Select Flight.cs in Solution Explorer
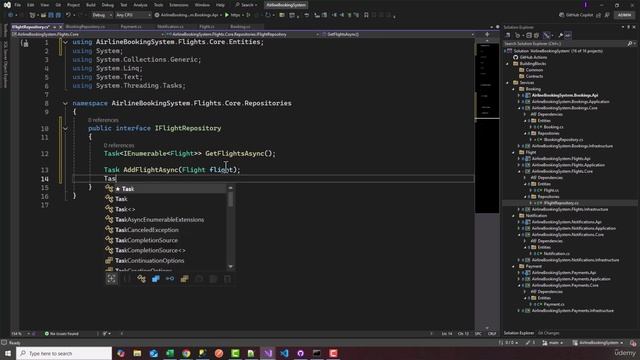This screenshot has width=640, height=360. click(x=551, y=190)
